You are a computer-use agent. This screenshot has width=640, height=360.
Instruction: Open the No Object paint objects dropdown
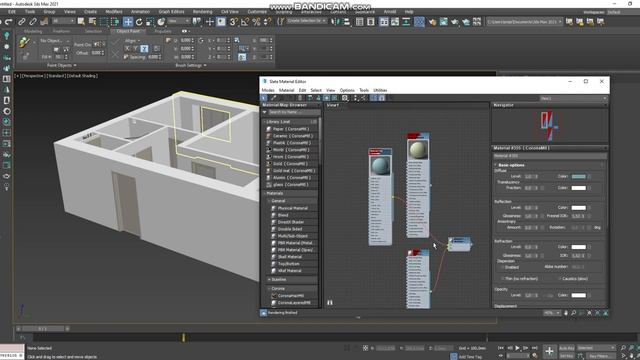(x=56, y=41)
